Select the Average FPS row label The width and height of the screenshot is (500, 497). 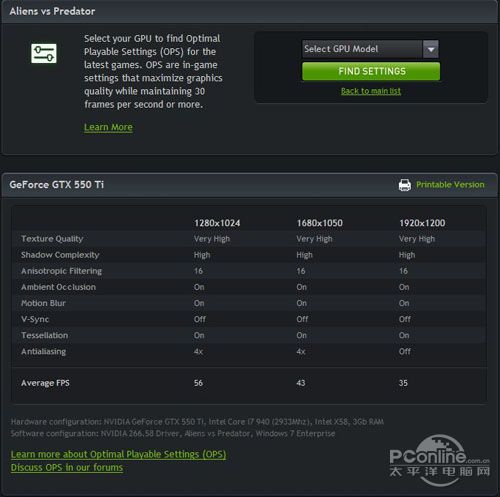pyautogui.click(x=45, y=383)
